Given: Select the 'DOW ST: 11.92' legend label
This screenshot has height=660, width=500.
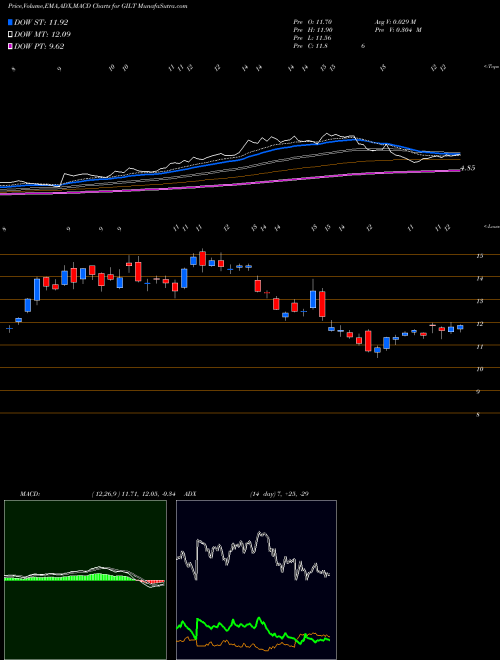Looking at the screenshot, I should pos(41,22).
